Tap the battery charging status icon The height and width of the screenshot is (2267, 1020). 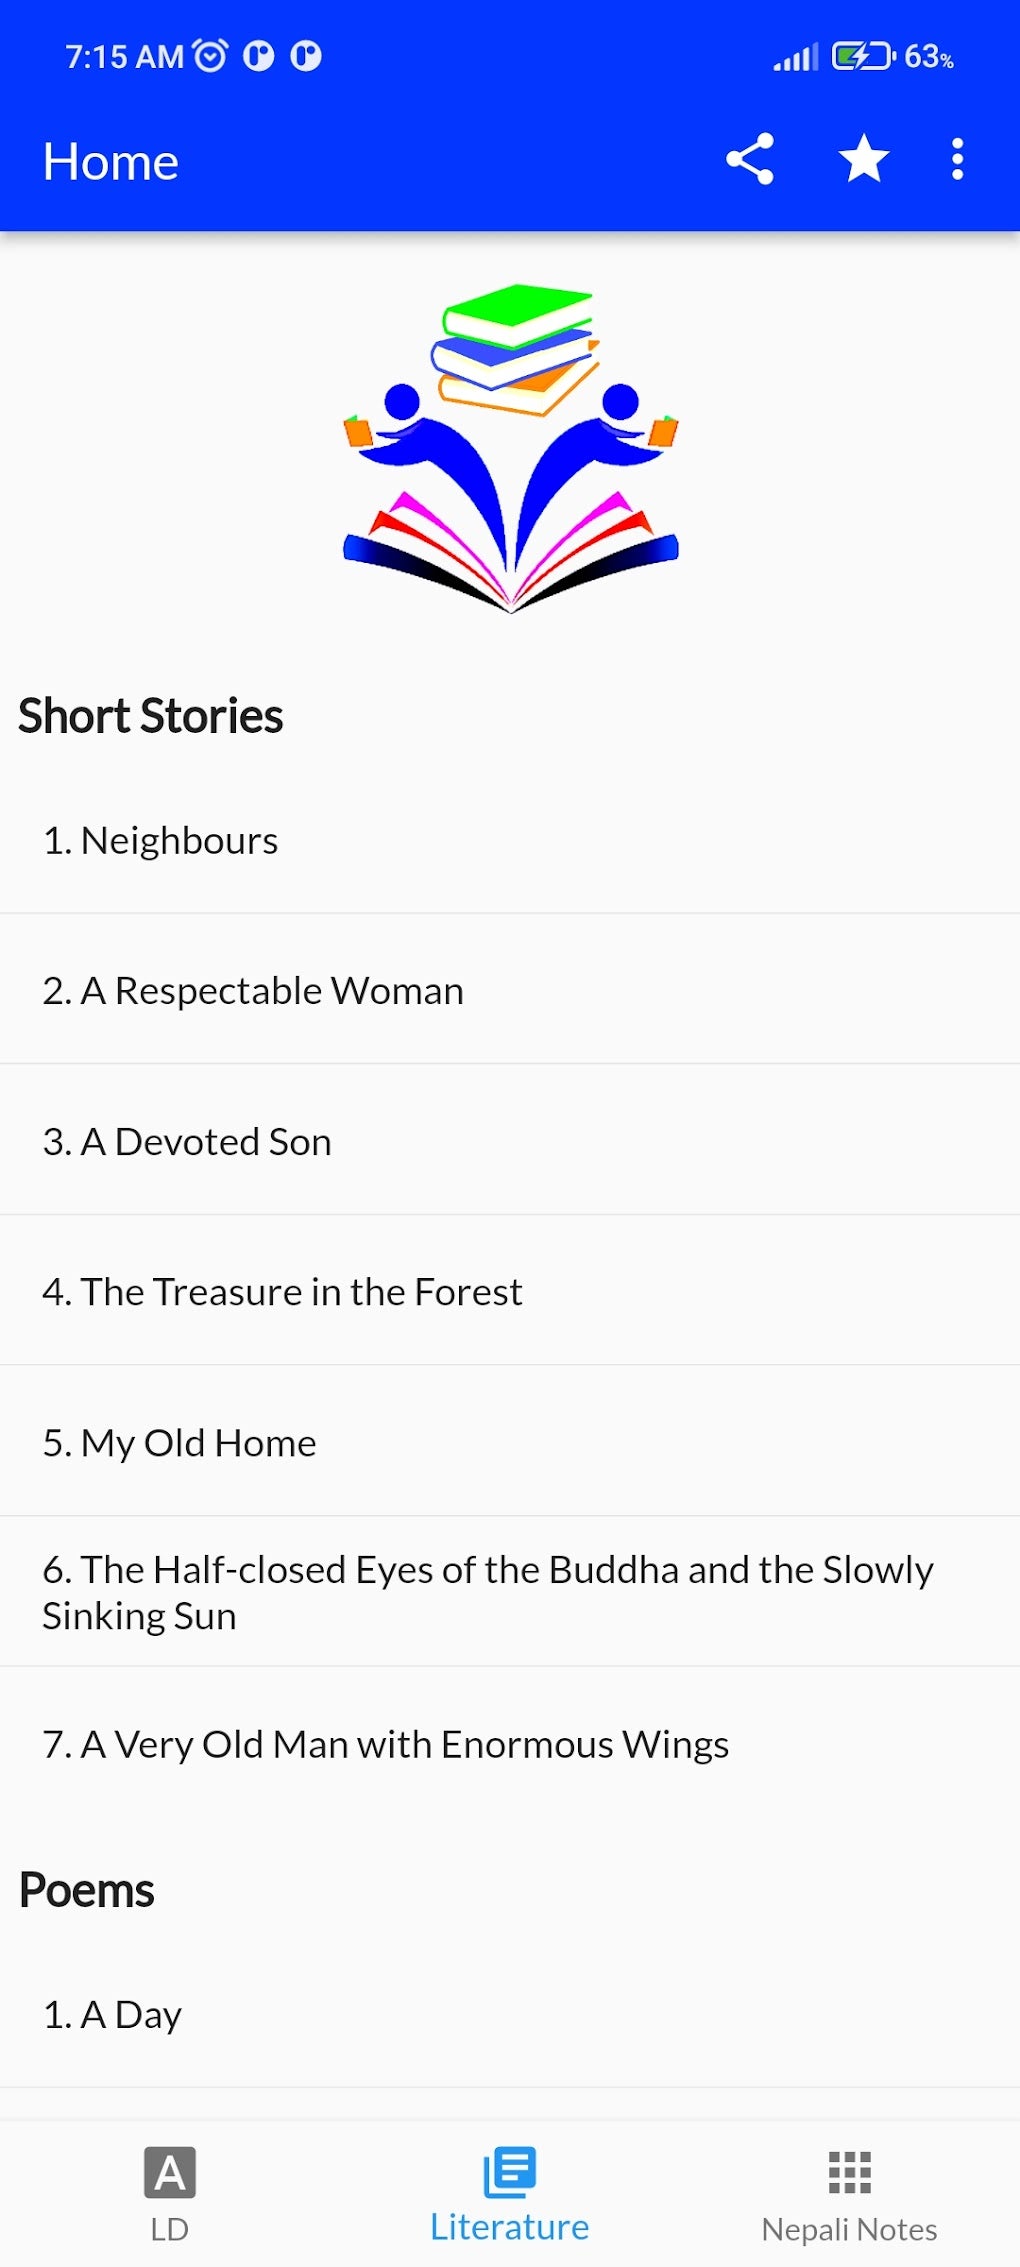coord(862,56)
